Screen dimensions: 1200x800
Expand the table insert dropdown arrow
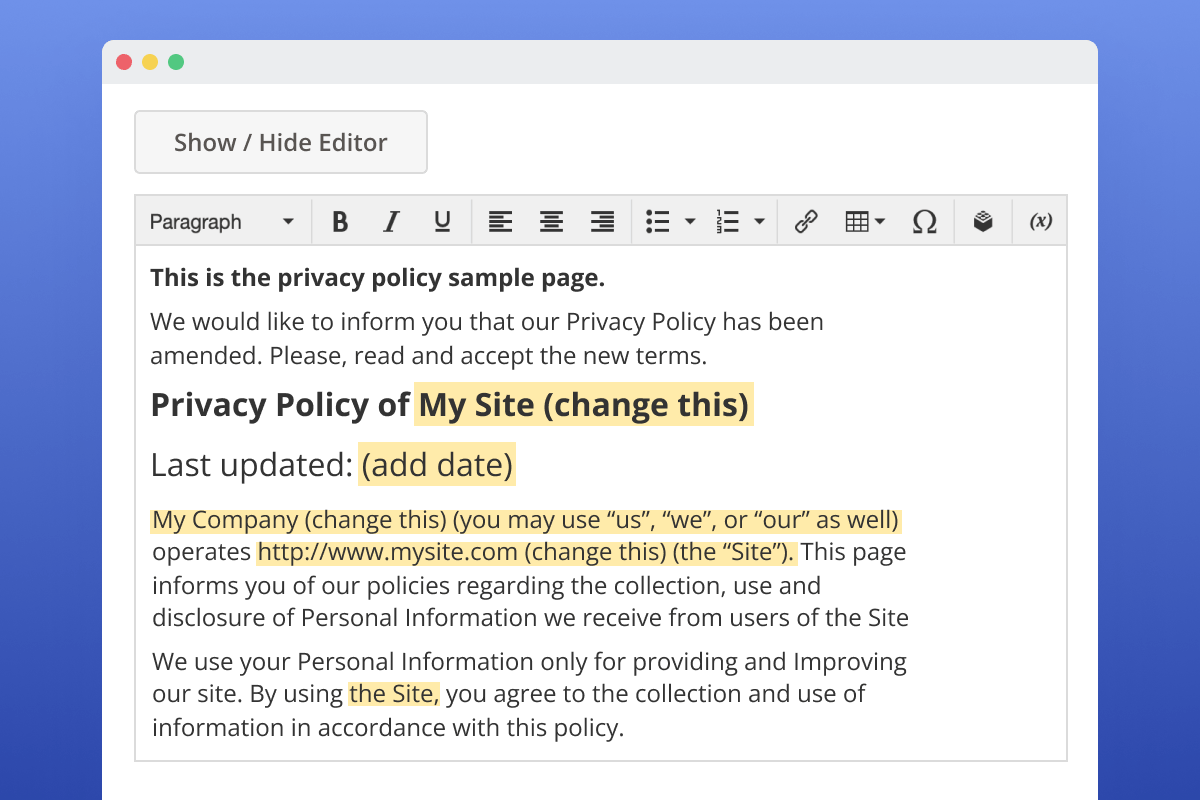pyautogui.click(x=878, y=221)
